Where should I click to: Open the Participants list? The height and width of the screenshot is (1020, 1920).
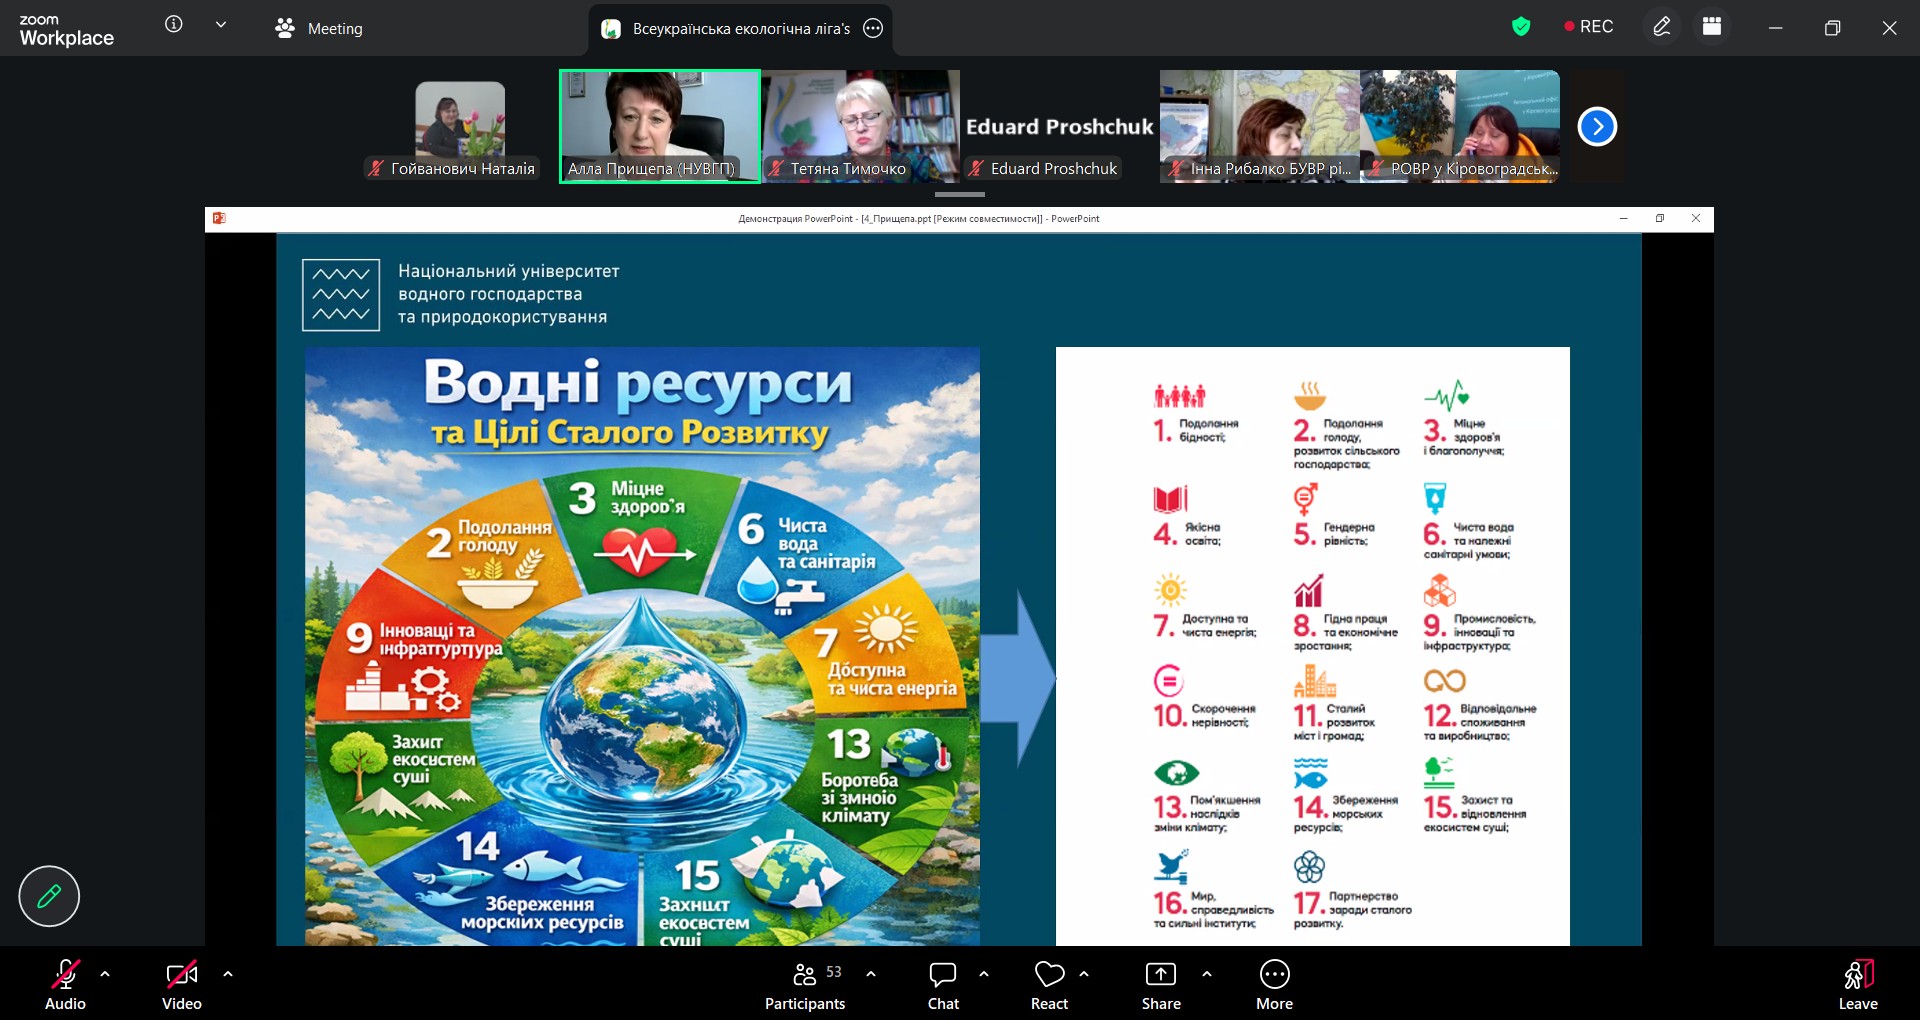(x=805, y=985)
